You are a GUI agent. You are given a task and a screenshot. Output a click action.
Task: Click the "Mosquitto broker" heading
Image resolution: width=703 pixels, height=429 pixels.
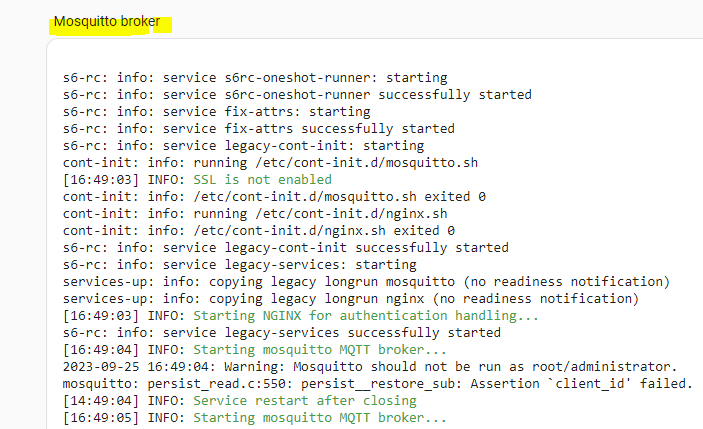[x=107, y=21]
